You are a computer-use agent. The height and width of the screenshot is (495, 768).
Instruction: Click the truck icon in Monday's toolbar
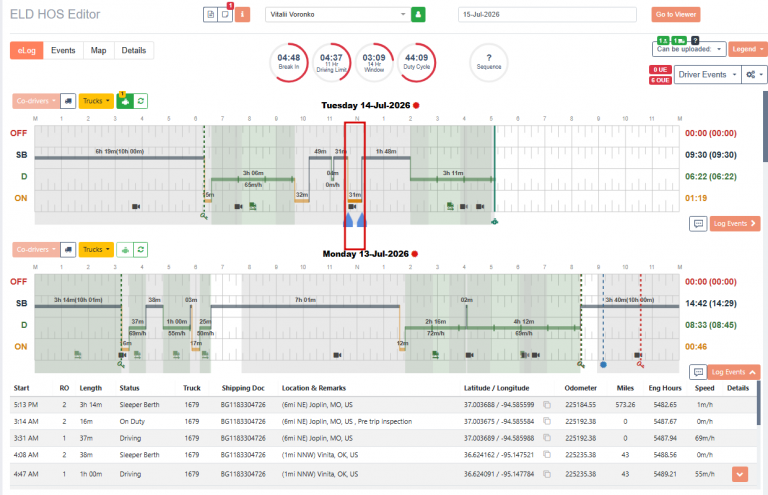point(68,250)
